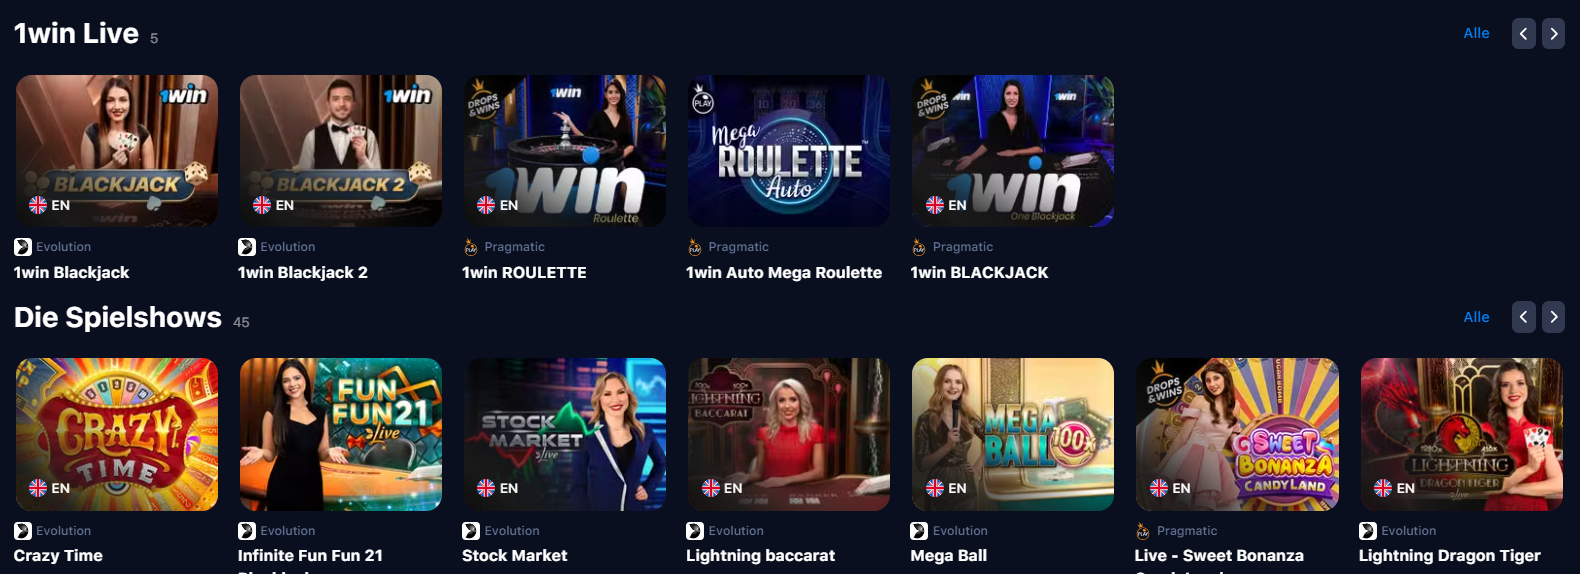Go to next page of 1win Live
The height and width of the screenshot is (574, 1580).
pyautogui.click(x=1553, y=33)
